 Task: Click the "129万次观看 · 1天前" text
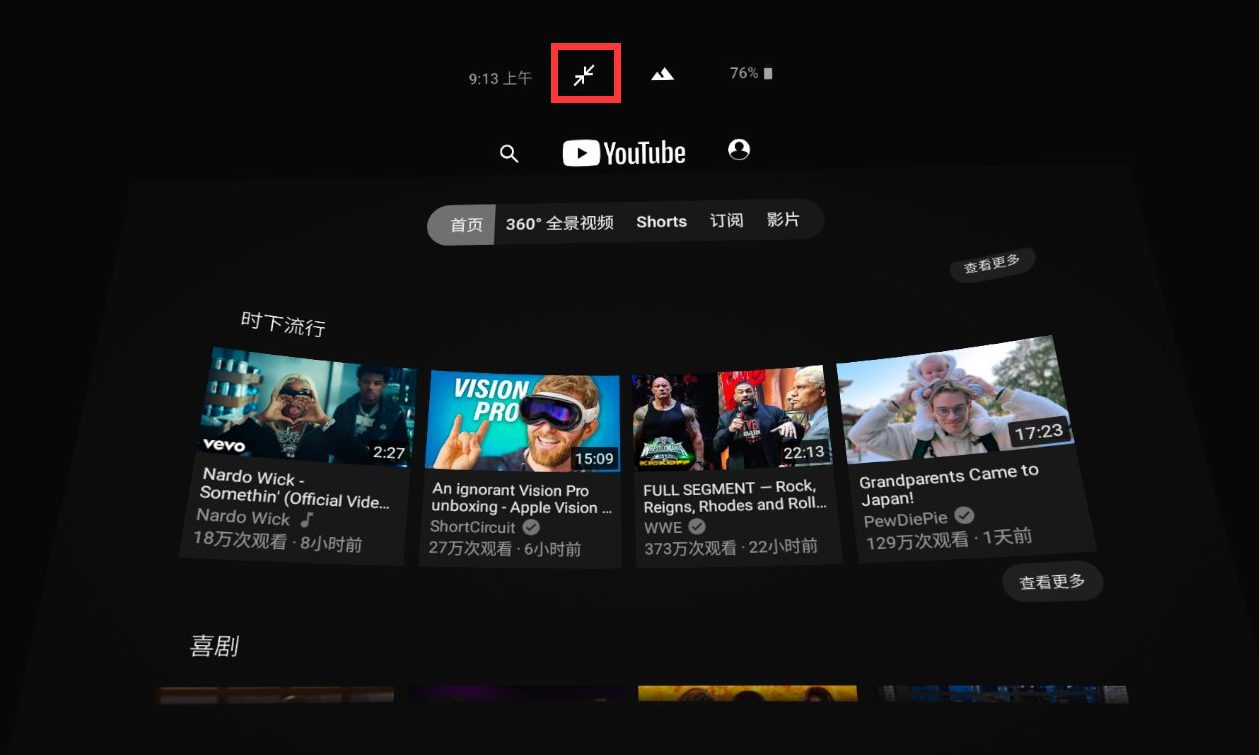949,539
